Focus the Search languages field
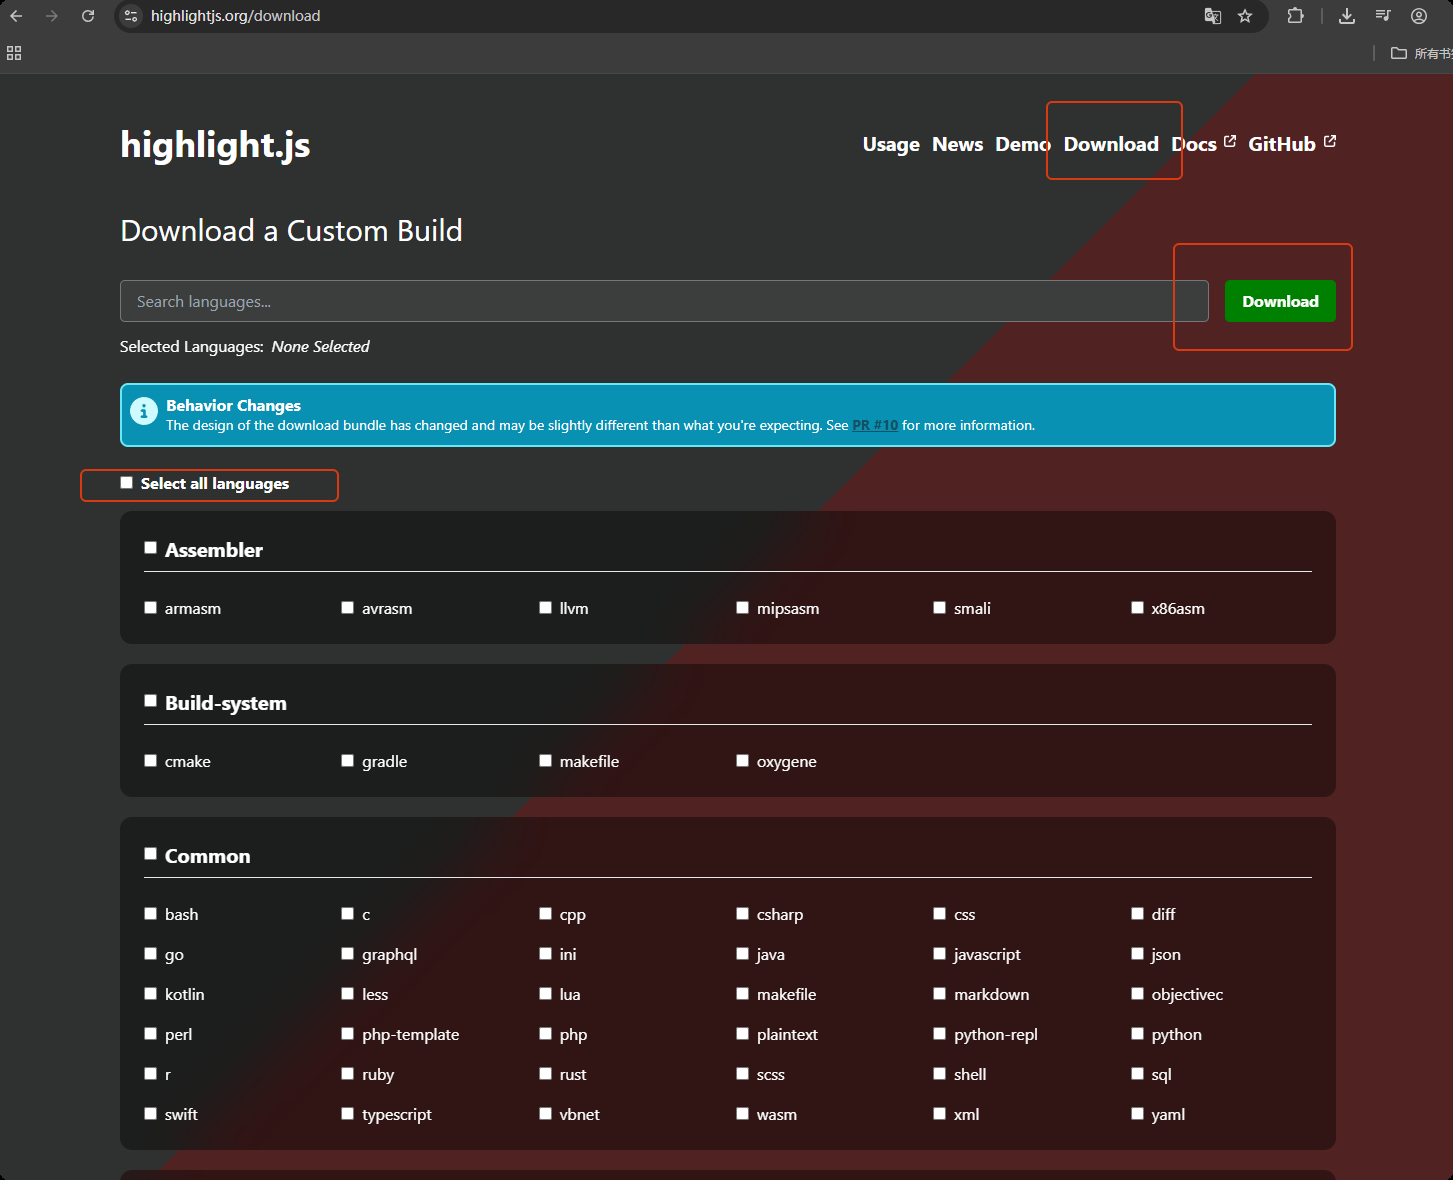The height and width of the screenshot is (1180, 1453). click(x=664, y=301)
